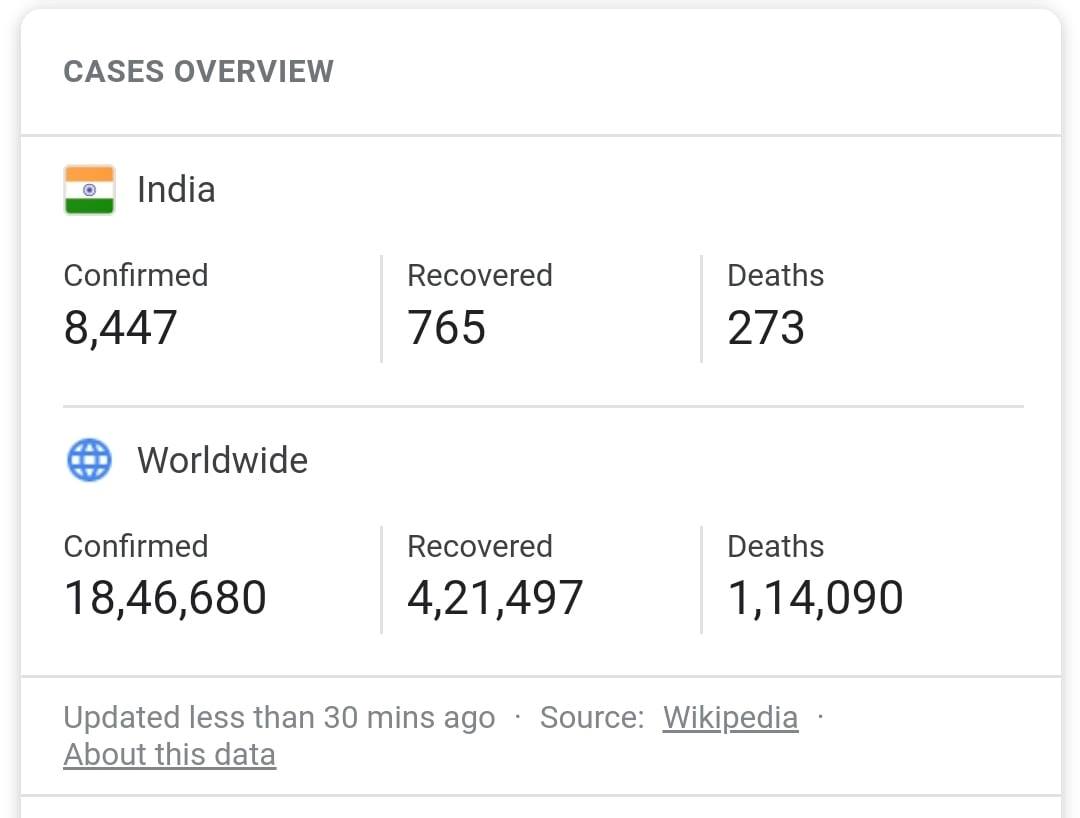Click worldwide confirmed count 18,46,680
The image size is (1080, 818).
pos(165,598)
